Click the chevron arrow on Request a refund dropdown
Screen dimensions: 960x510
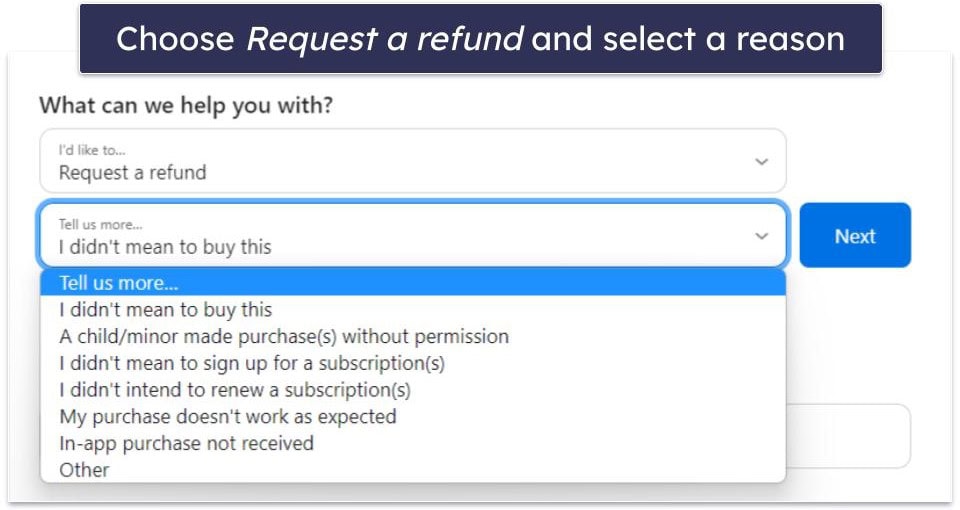761,162
